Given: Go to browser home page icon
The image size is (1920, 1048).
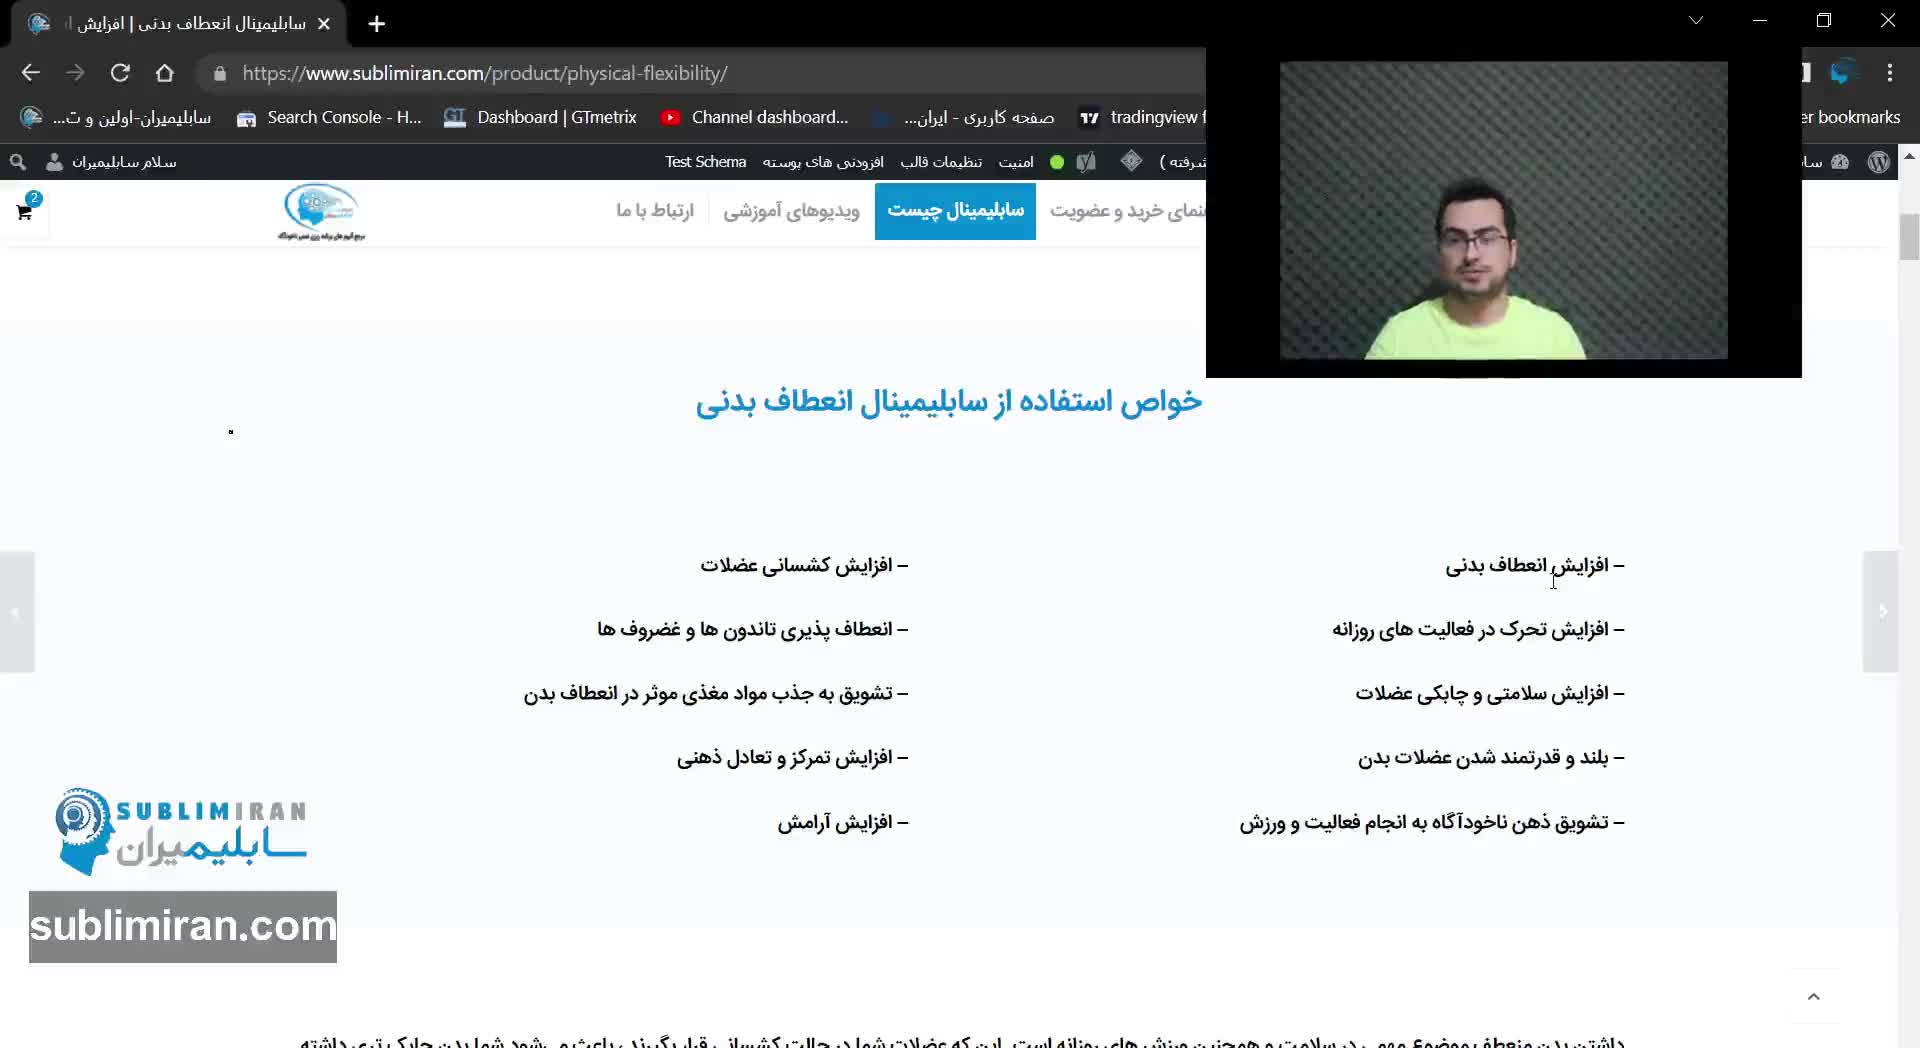Looking at the screenshot, I should [x=165, y=73].
